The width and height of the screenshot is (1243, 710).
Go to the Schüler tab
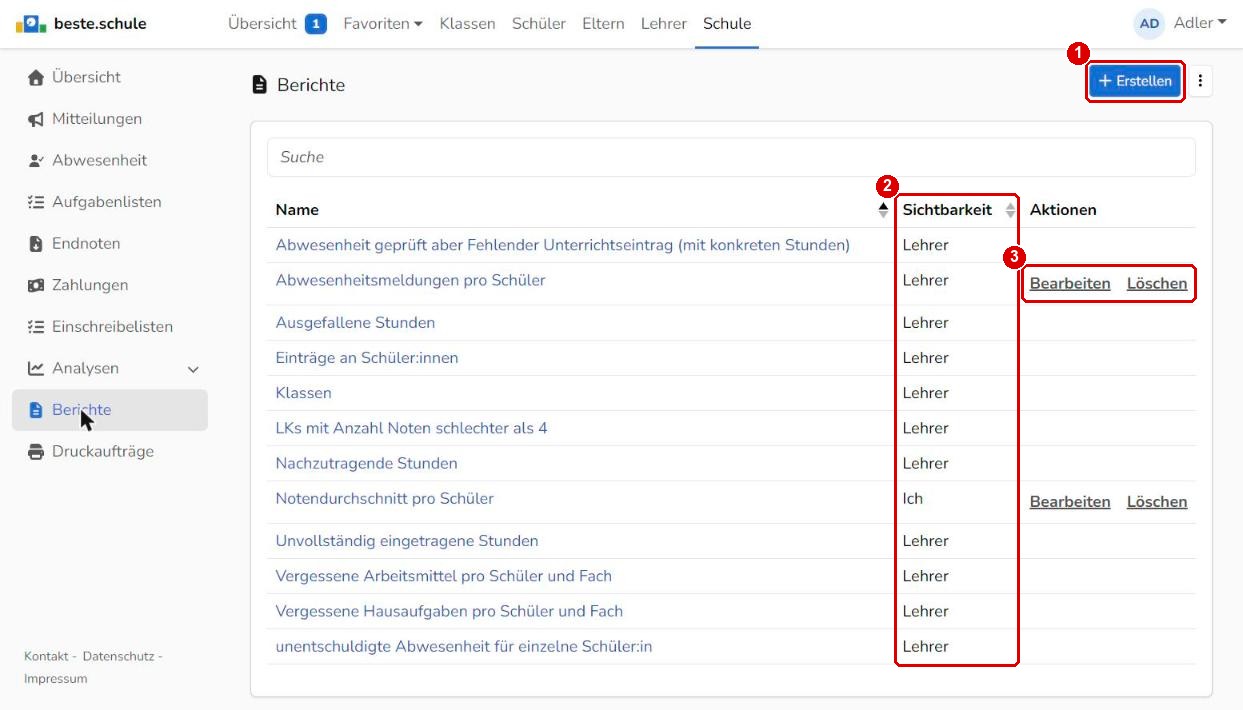tap(539, 23)
